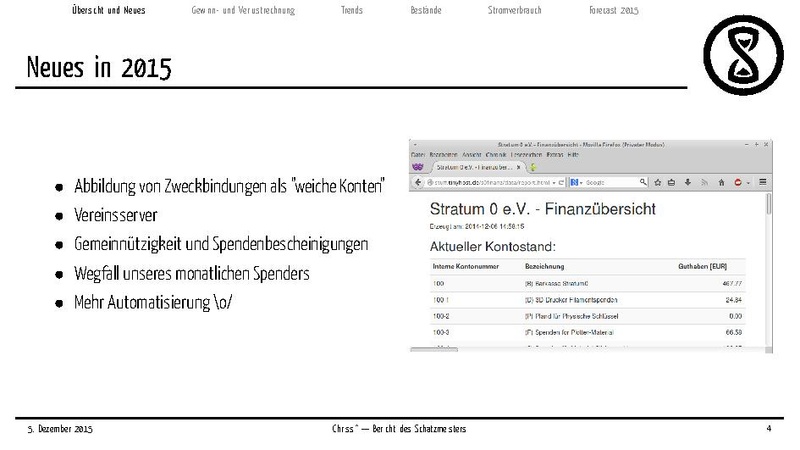
Task: Click the slide title Neues in 2015
Action: pos(99,67)
